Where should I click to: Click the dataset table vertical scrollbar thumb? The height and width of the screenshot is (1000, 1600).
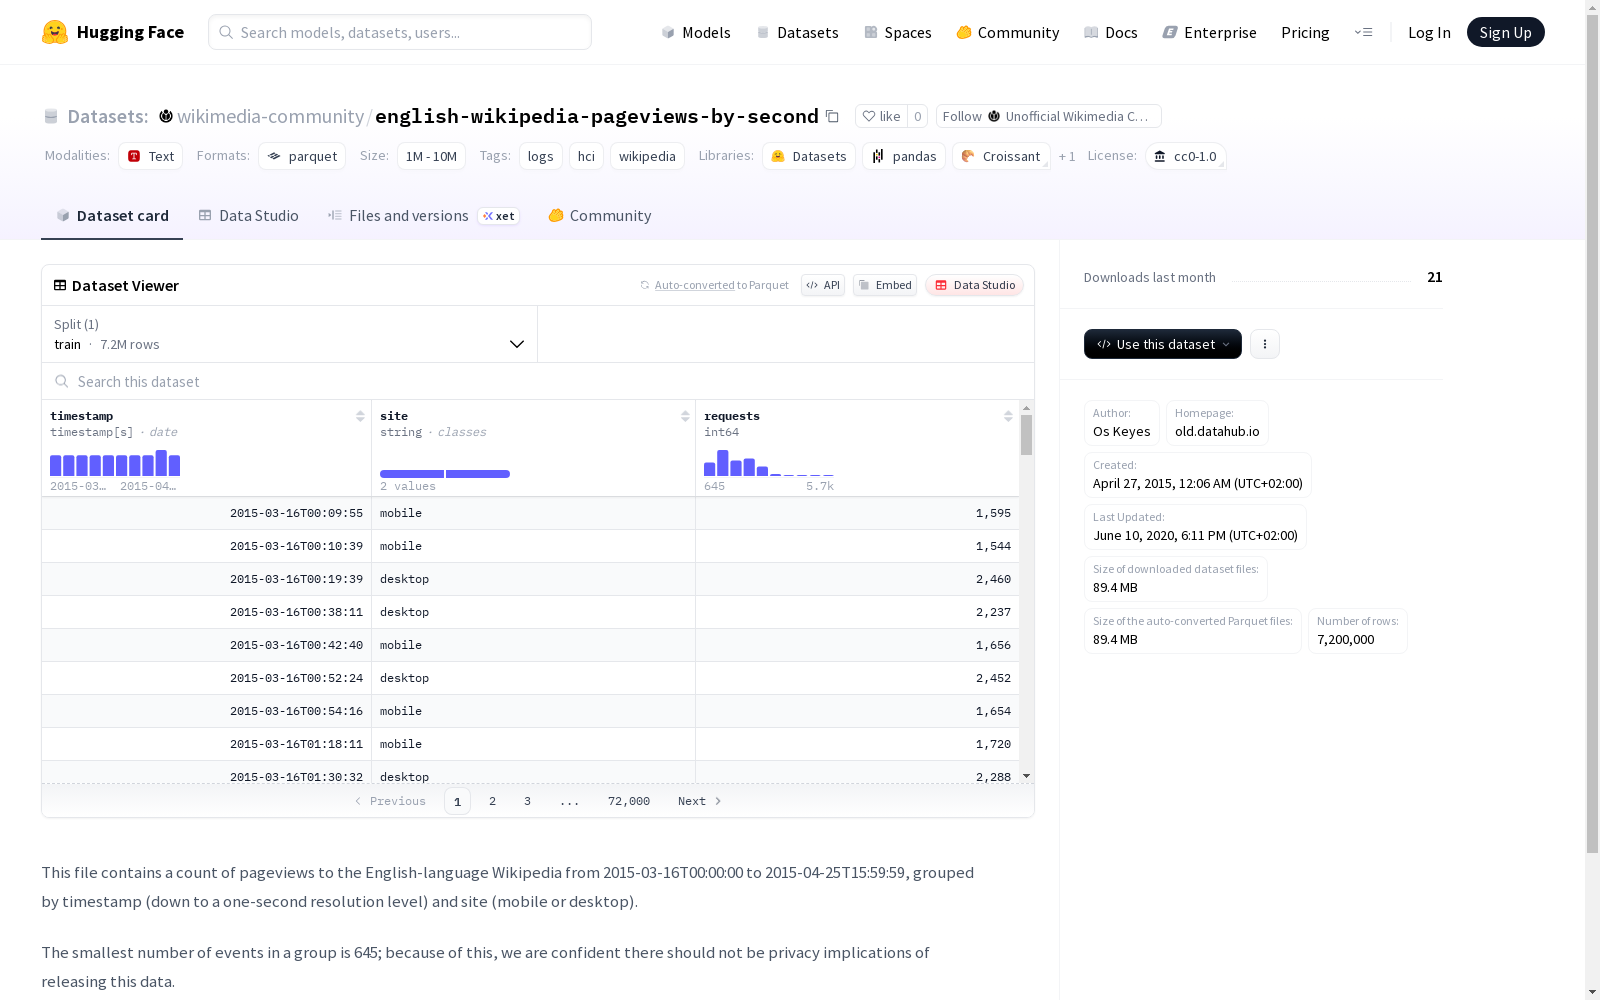point(1026,435)
